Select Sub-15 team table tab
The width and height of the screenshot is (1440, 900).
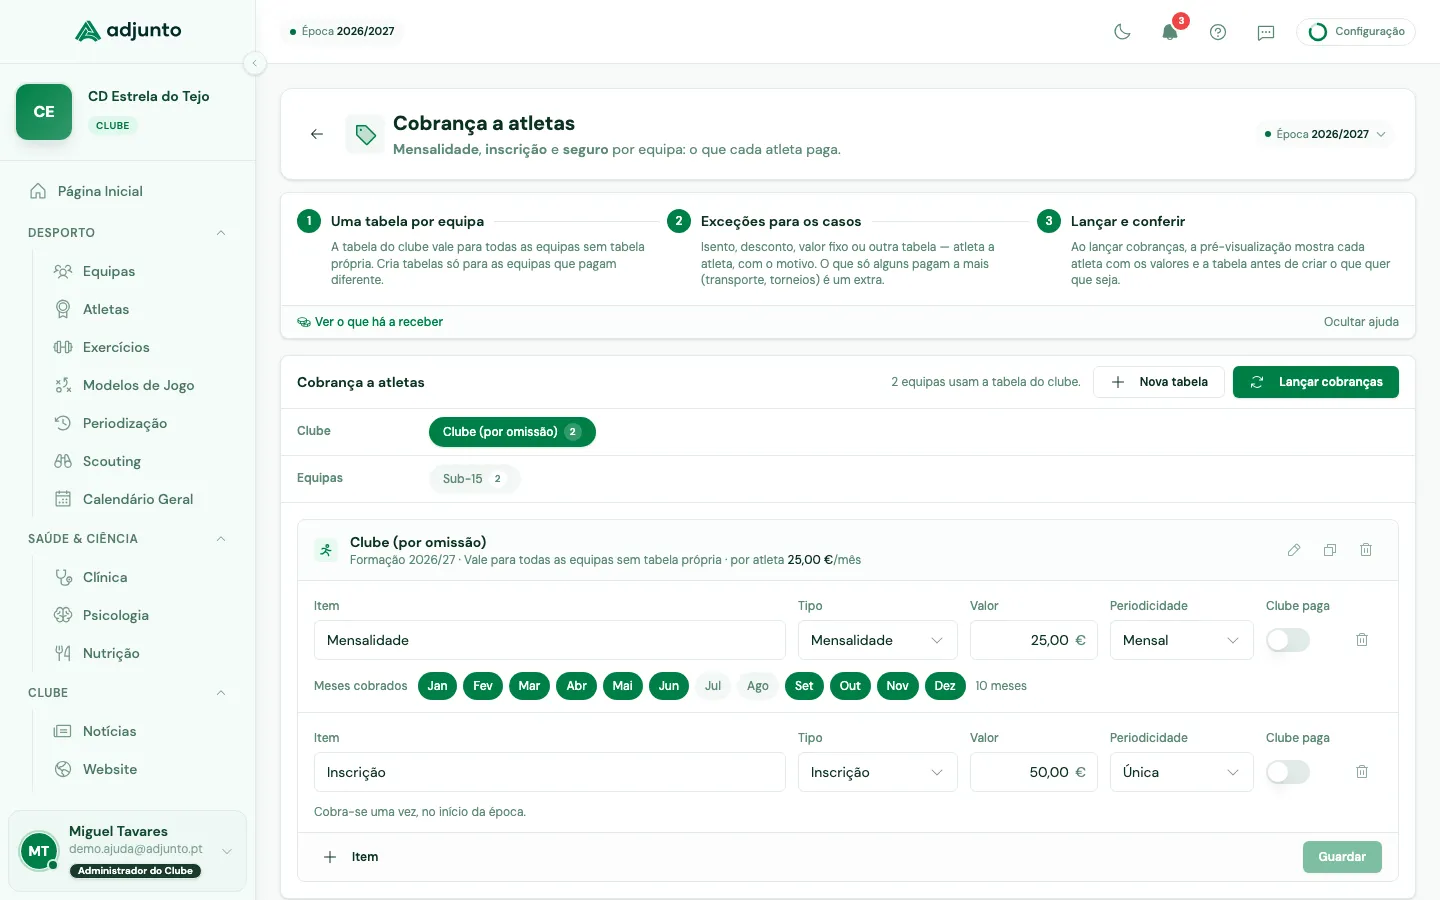click(x=475, y=479)
